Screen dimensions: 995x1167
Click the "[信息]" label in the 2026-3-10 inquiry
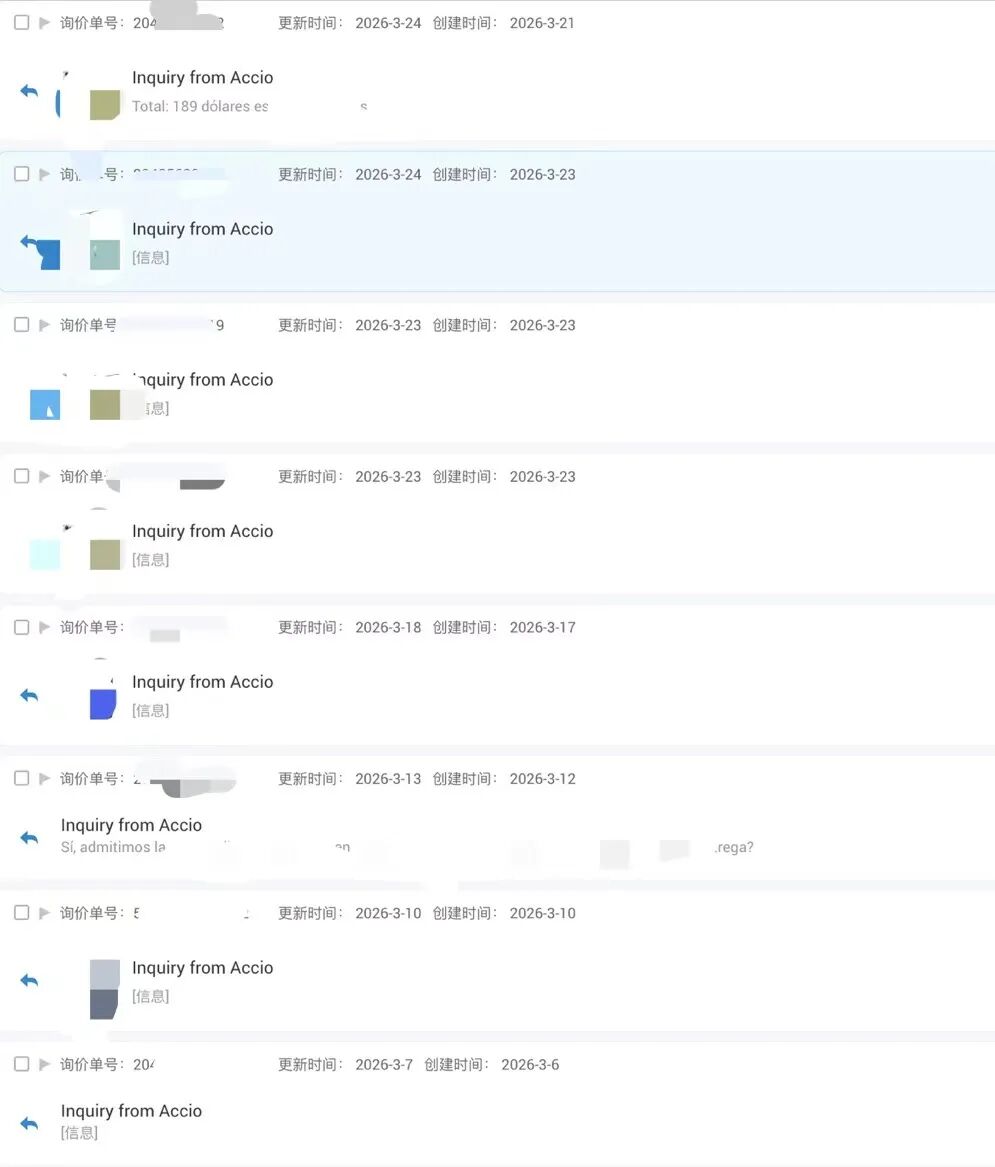150,997
